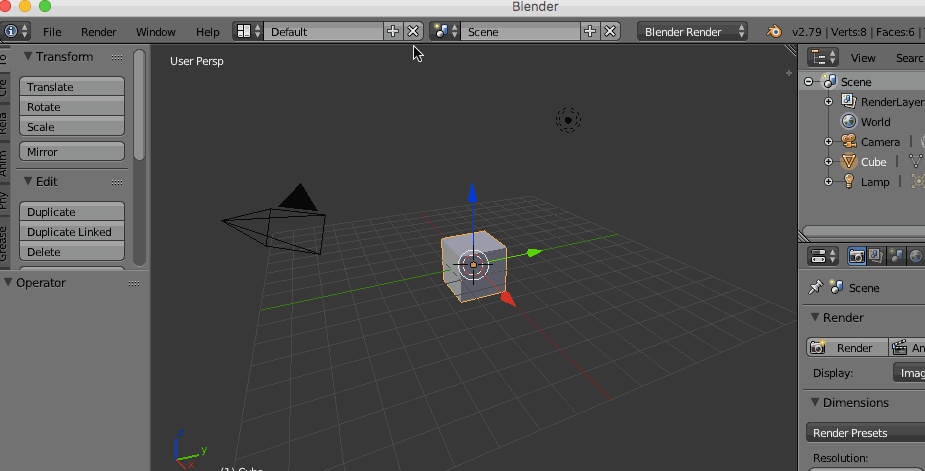The image size is (925, 471).
Task: Switch to the Physics tool shelf tab
Action: [4, 201]
